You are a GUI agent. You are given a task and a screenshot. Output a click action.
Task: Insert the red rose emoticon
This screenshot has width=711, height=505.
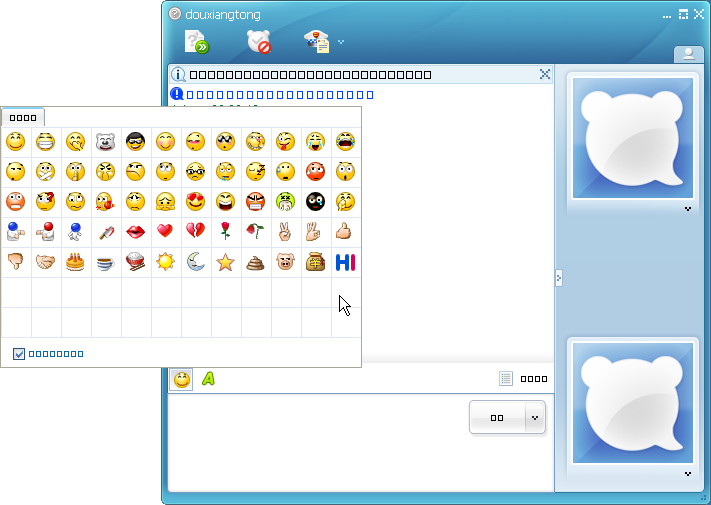tap(226, 232)
